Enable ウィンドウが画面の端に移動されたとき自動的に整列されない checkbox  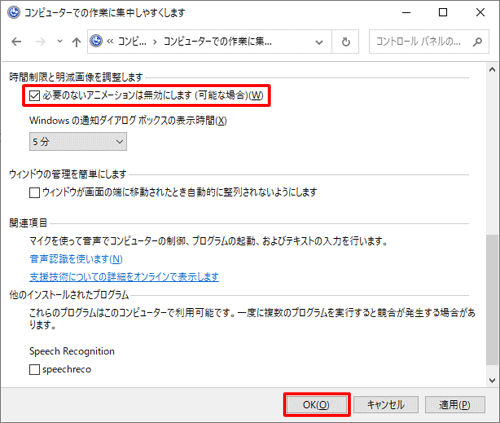(x=34, y=193)
